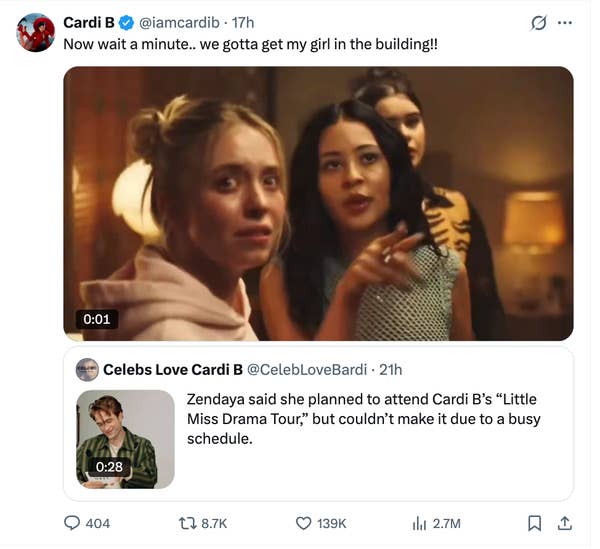Screen dimensions: 600x549
Task: Open the three-dot more options menu
Action: pyautogui.click(x=565, y=23)
